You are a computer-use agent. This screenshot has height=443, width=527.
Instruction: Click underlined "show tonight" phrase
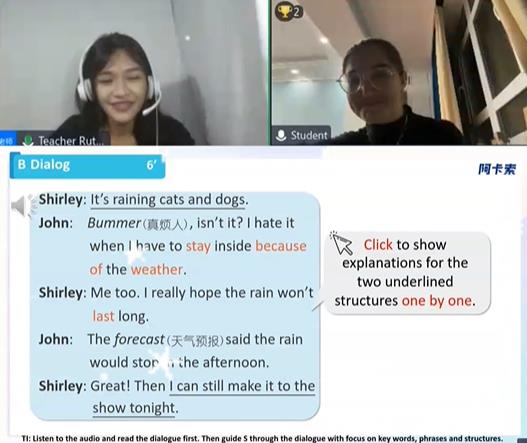tap(135, 408)
